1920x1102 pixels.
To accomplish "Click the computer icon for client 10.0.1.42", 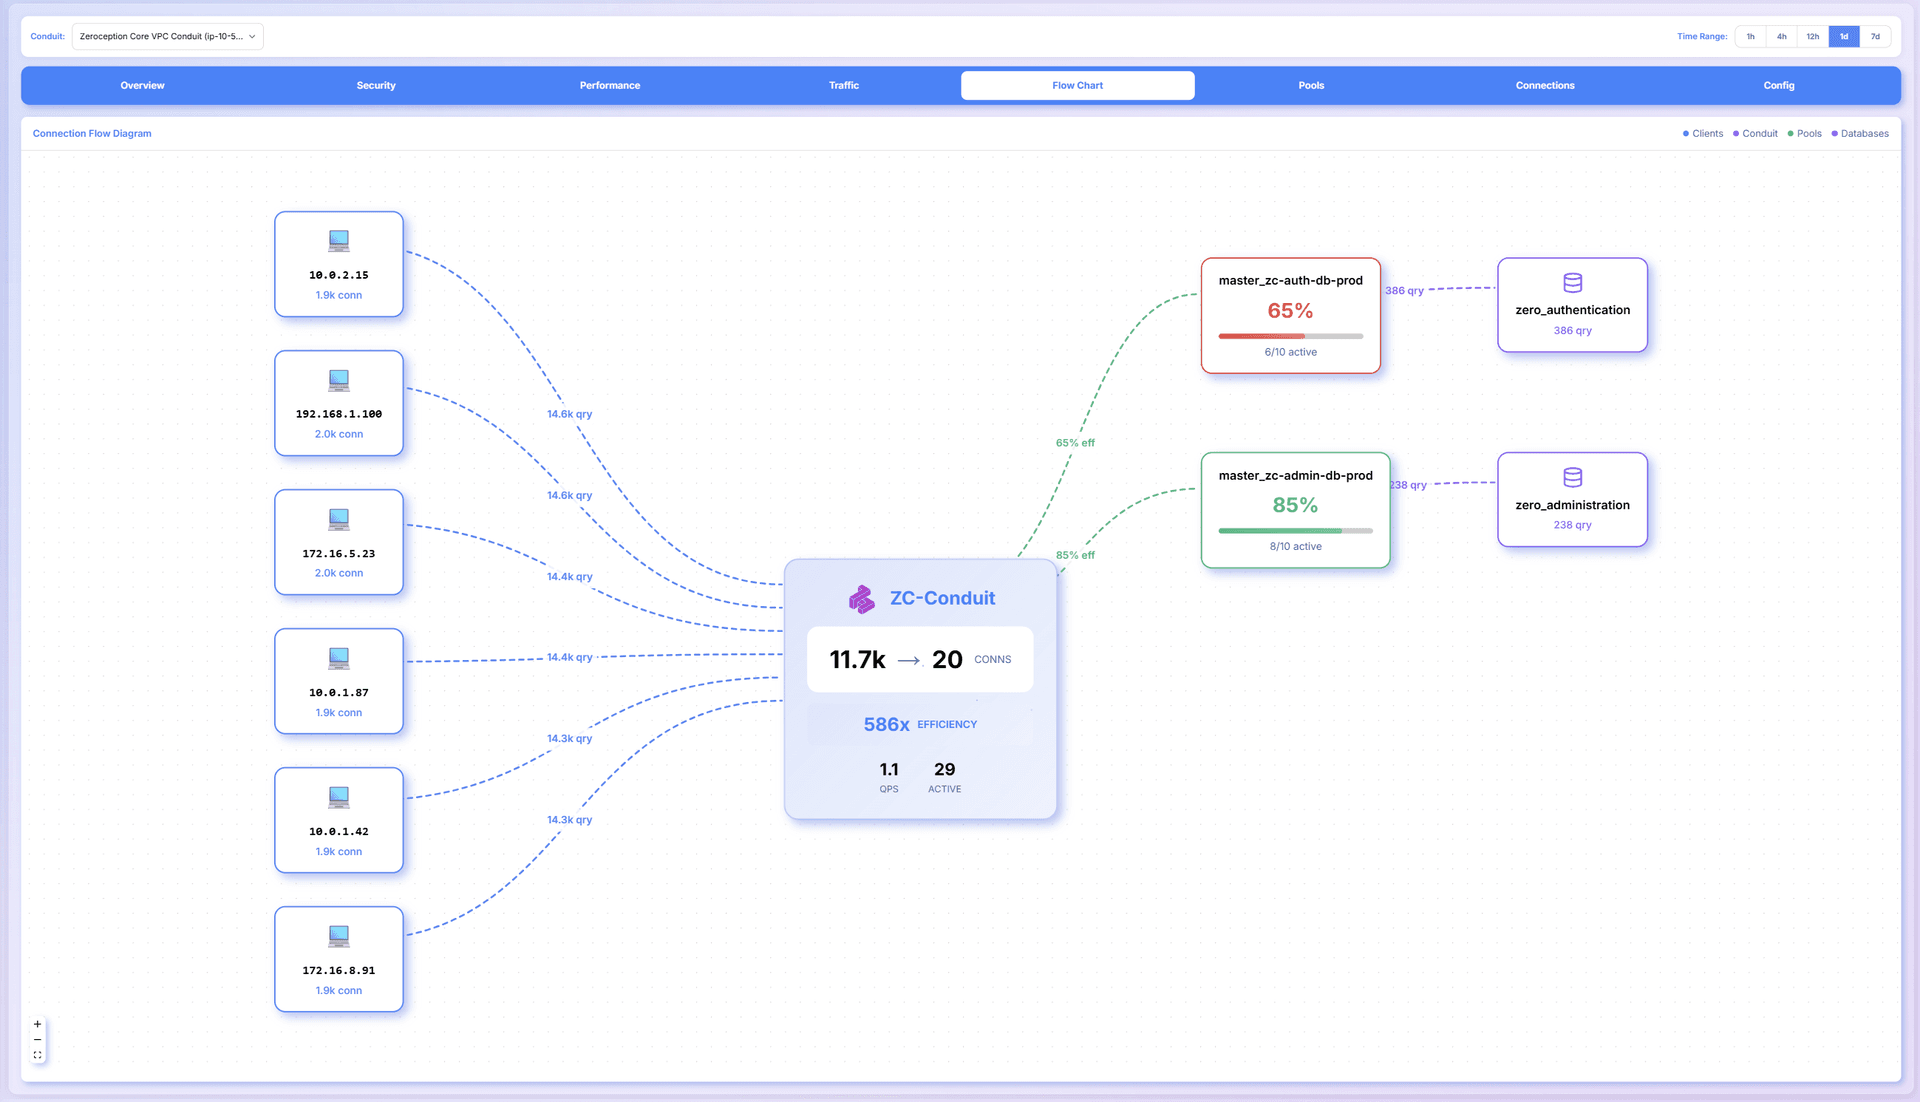I will 339,797.
